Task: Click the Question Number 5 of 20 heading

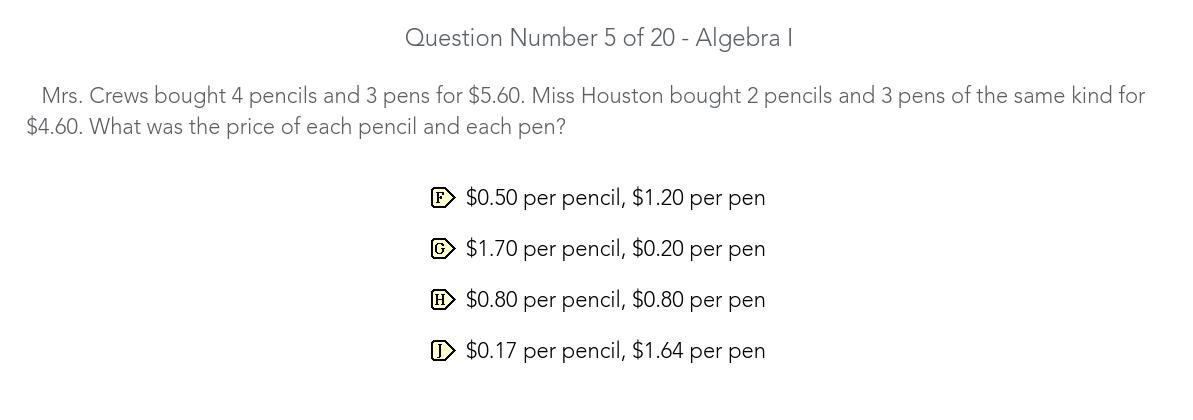Action: (599, 38)
